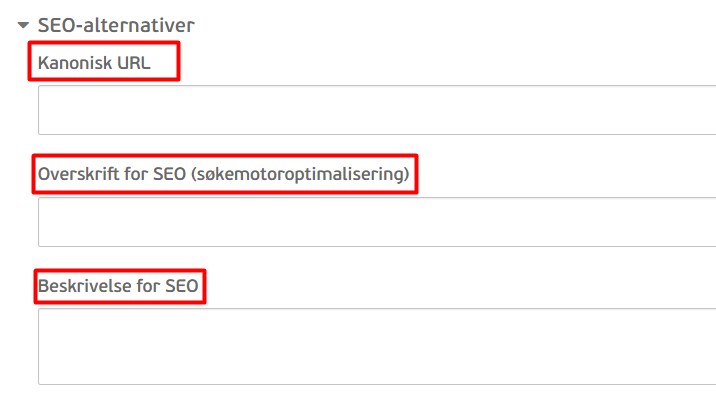Focus the Overskrift for SEO input field

coord(377,222)
